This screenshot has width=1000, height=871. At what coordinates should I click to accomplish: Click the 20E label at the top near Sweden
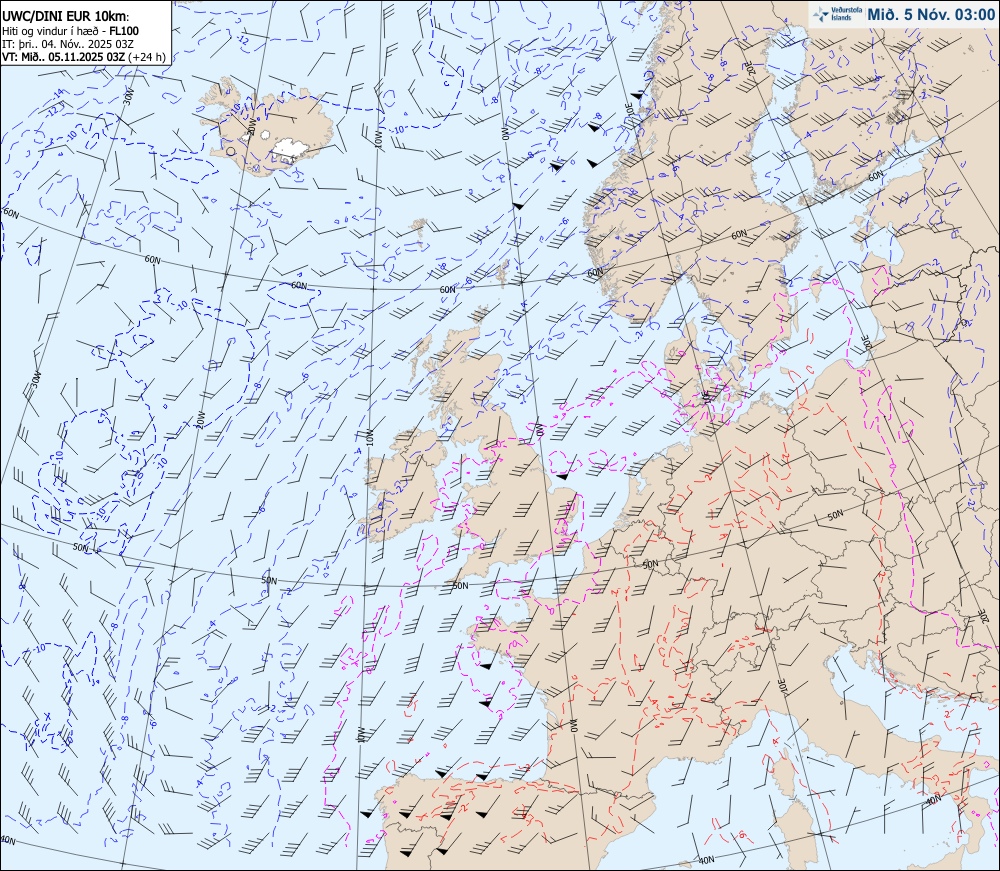pos(751,68)
